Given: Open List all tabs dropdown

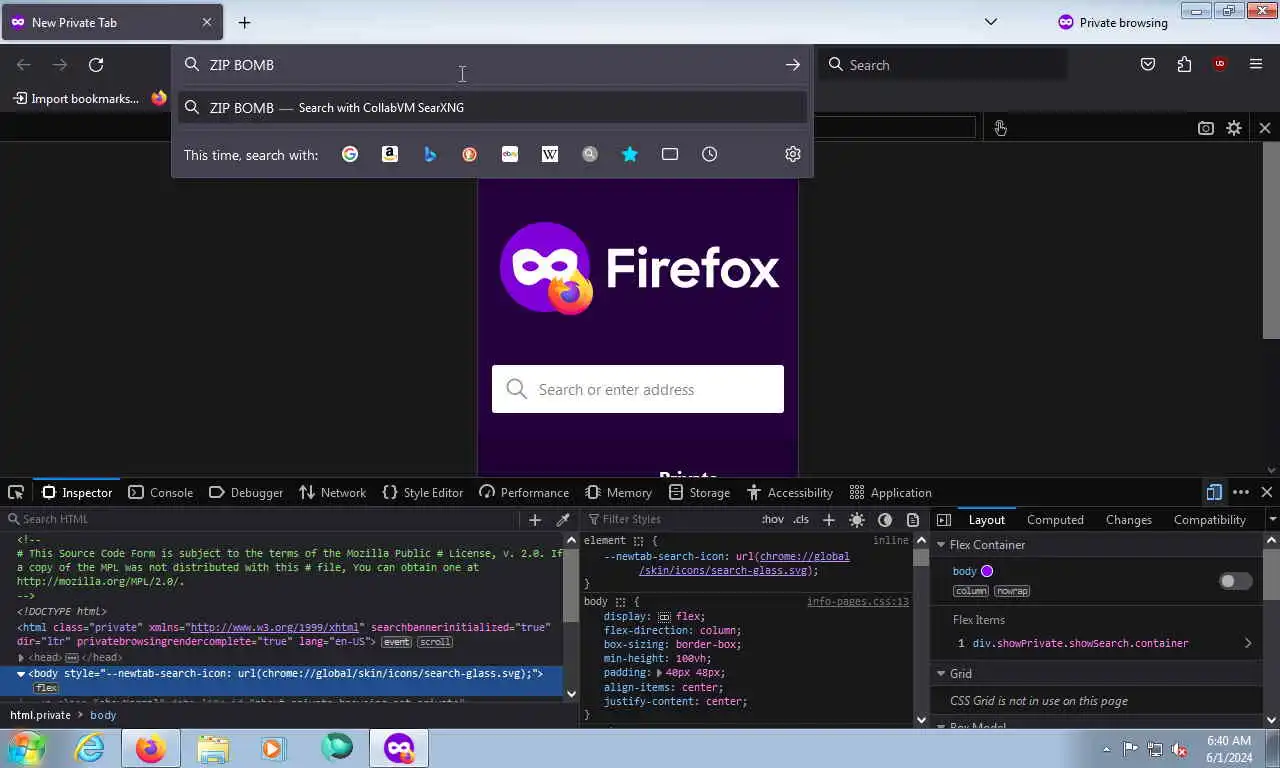Looking at the screenshot, I should pyautogui.click(x=991, y=22).
